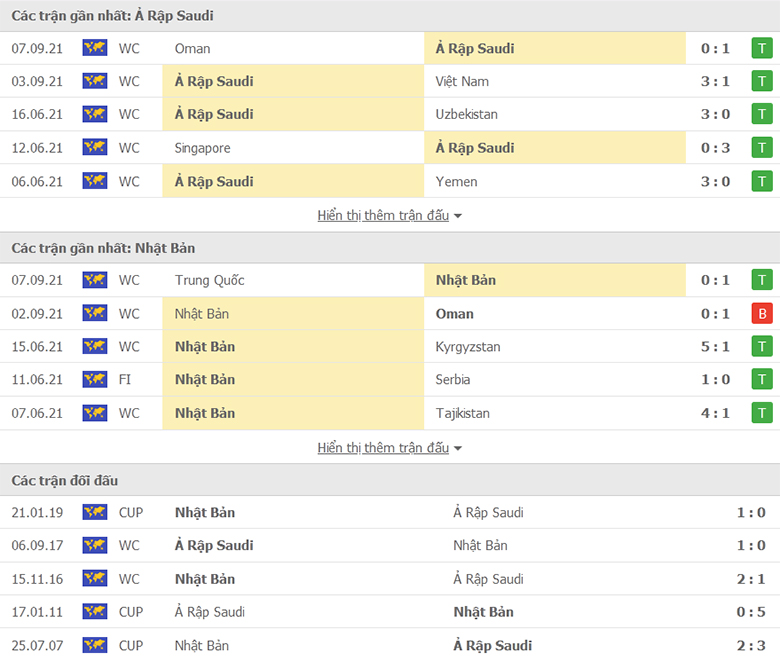Image resolution: width=780 pixels, height=661 pixels.
Task: Click the world map flag icon for Oman match
Action: tap(95, 48)
